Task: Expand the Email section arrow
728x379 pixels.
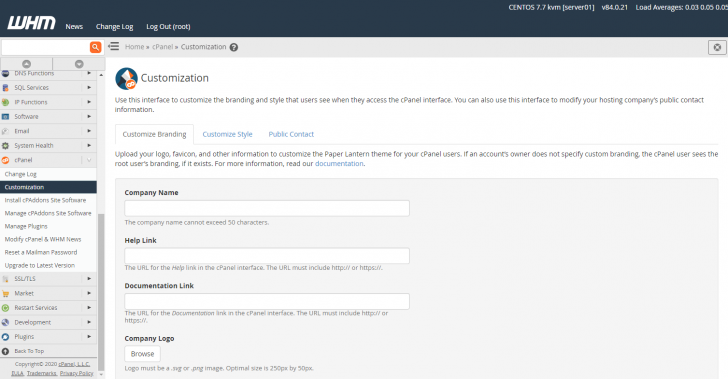Action: click(x=89, y=131)
